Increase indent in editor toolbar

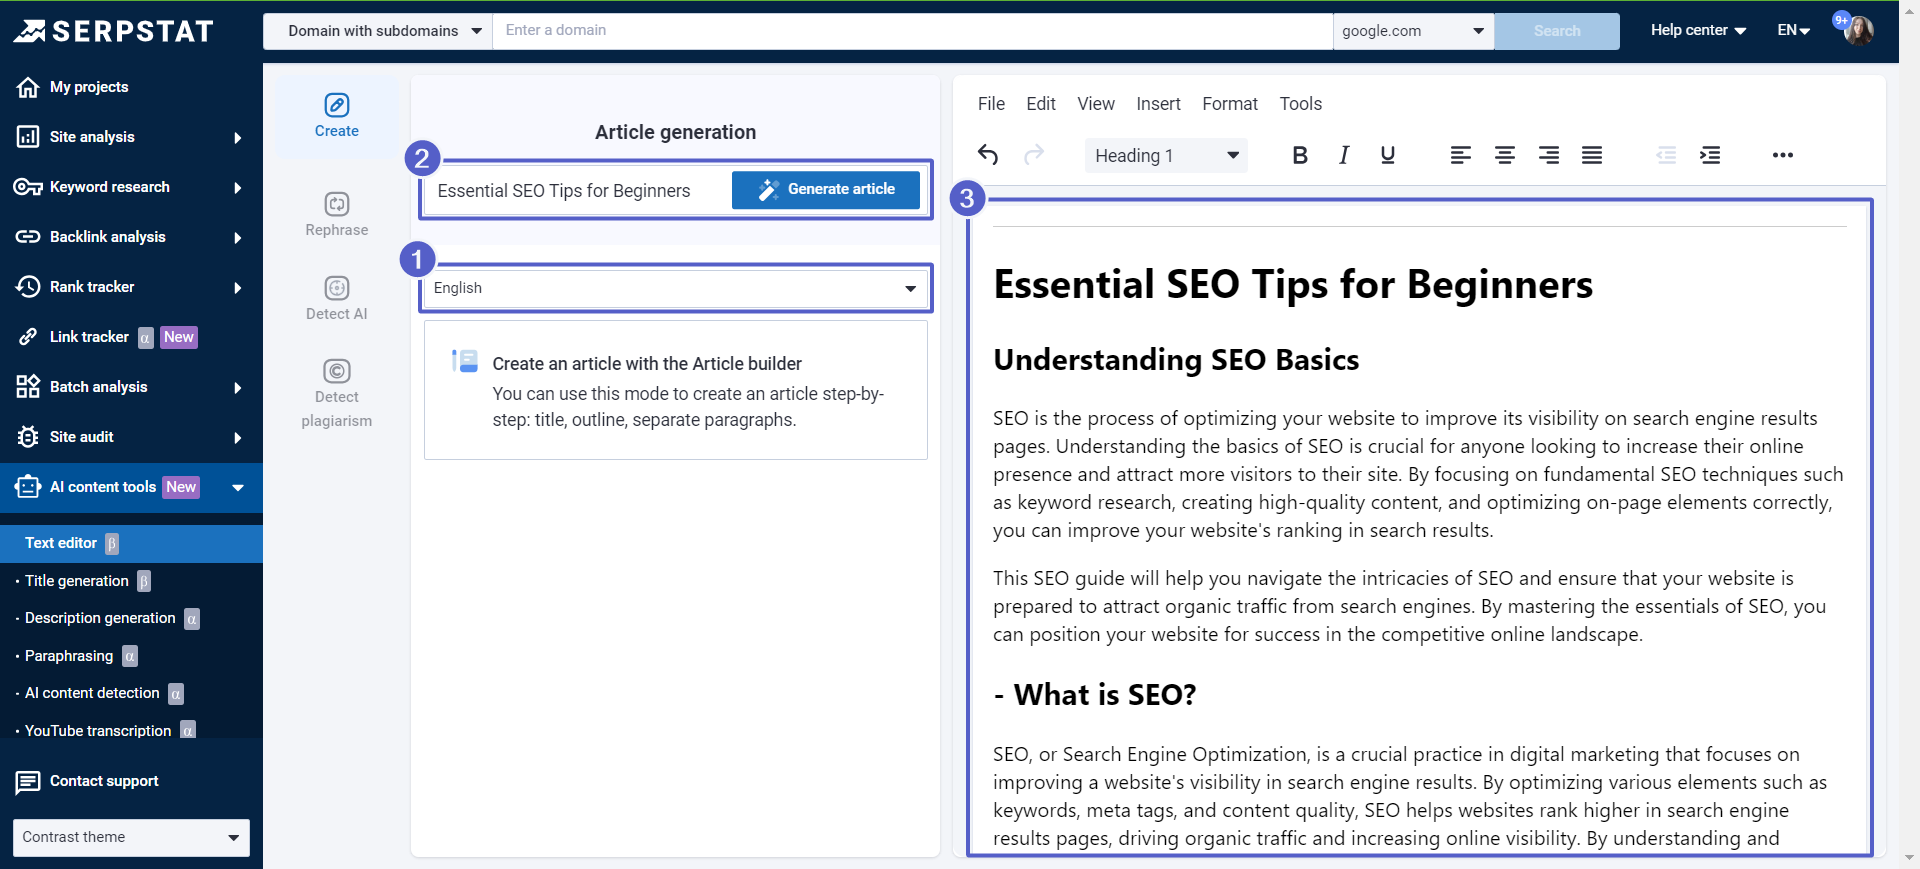click(x=1710, y=155)
